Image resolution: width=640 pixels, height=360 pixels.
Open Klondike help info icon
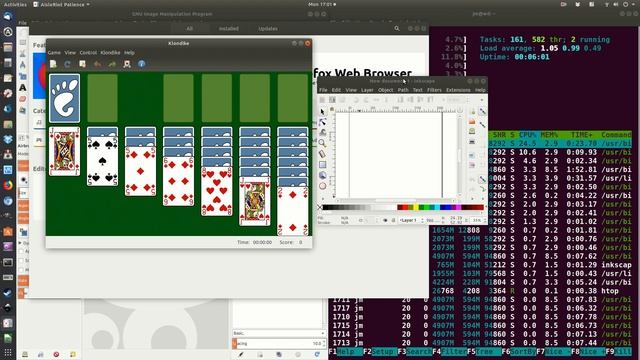coord(142,64)
